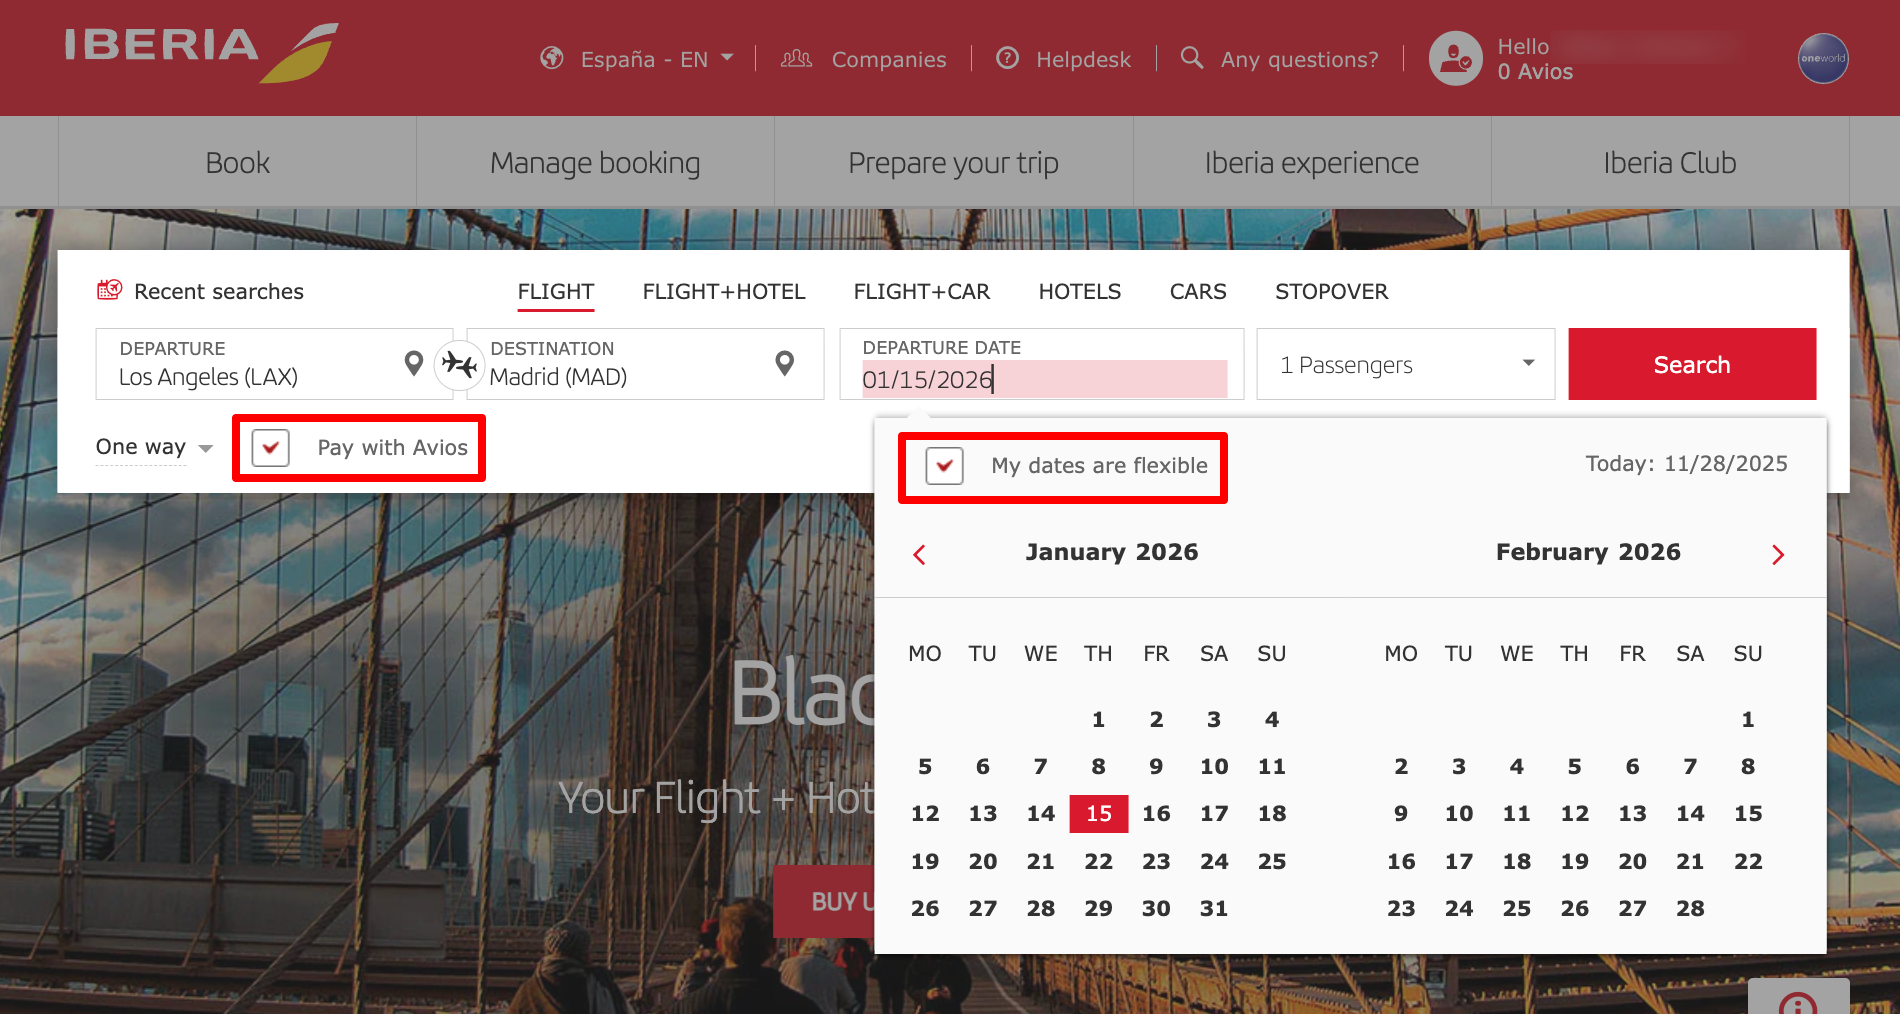Click the partially hidden BUY button on the banner
The height and width of the screenshot is (1014, 1900).
pos(824,901)
